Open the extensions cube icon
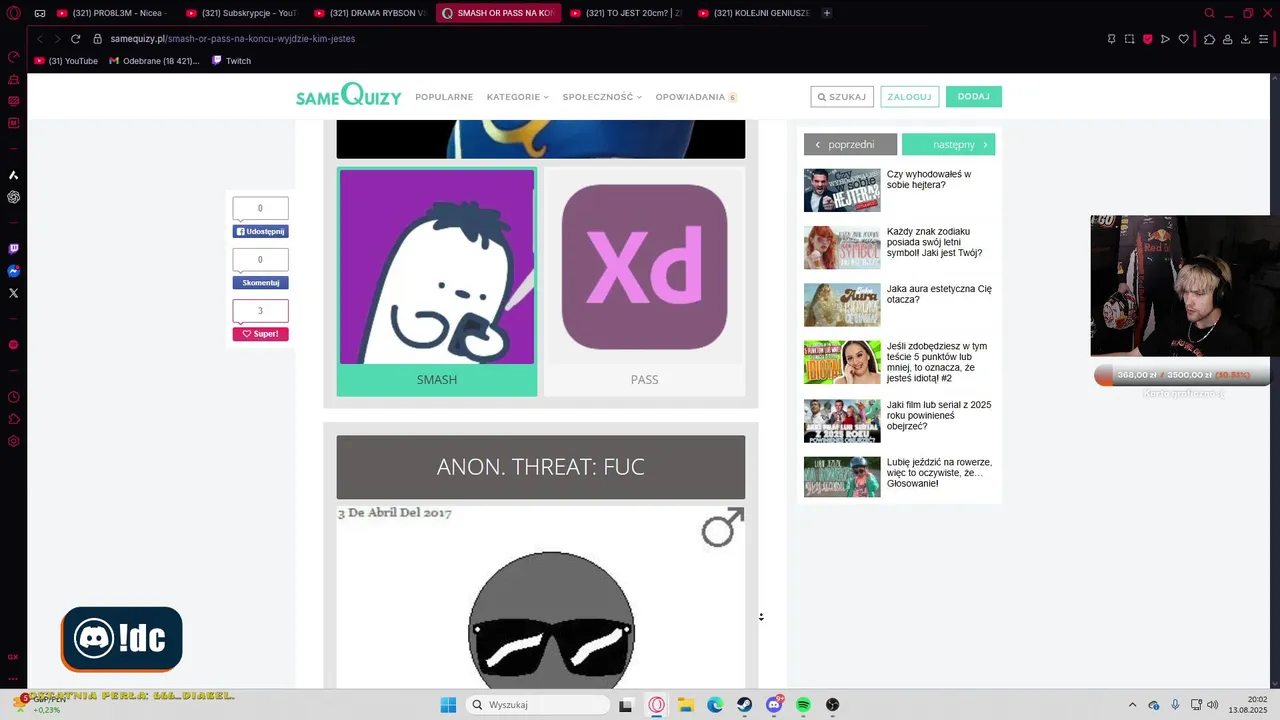 point(1209,39)
